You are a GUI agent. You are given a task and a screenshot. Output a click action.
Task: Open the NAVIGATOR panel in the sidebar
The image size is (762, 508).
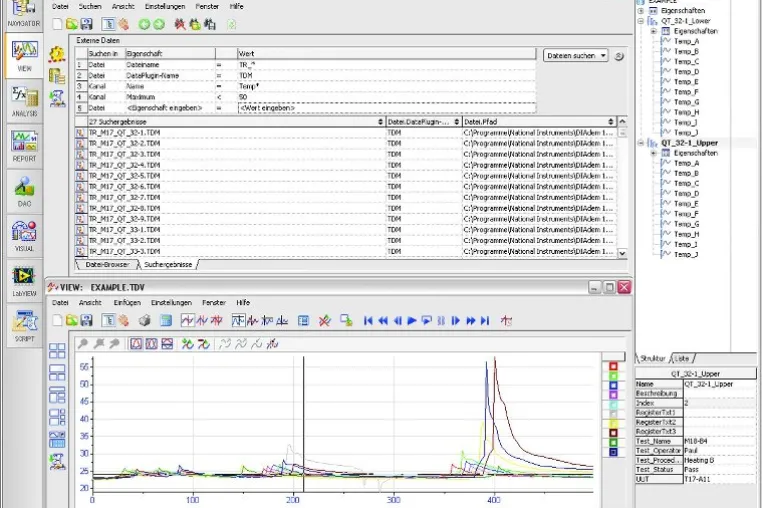point(24,14)
